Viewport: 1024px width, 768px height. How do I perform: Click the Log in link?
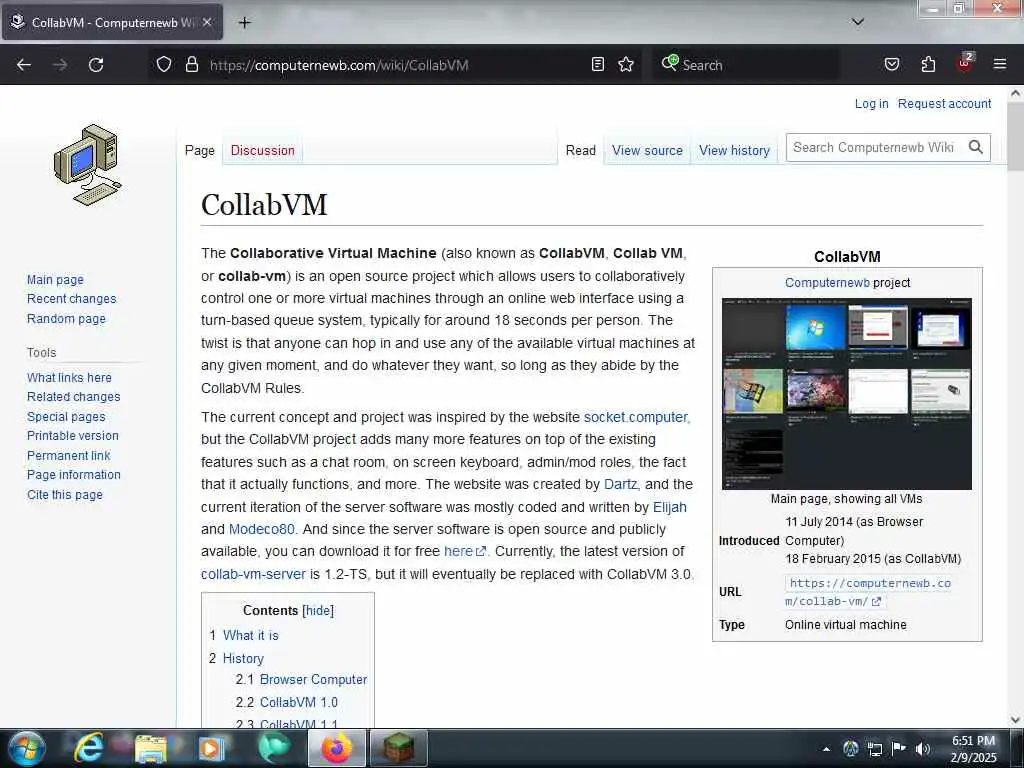[x=871, y=104]
